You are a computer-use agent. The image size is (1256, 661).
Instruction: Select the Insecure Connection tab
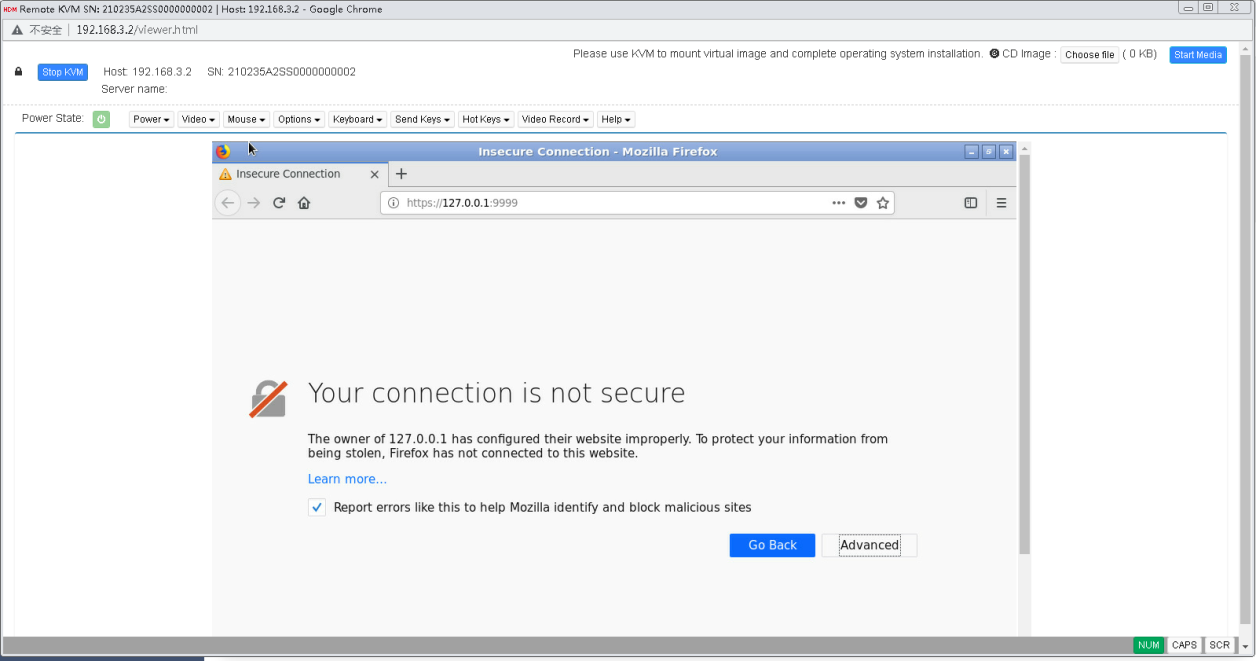click(299, 174)
